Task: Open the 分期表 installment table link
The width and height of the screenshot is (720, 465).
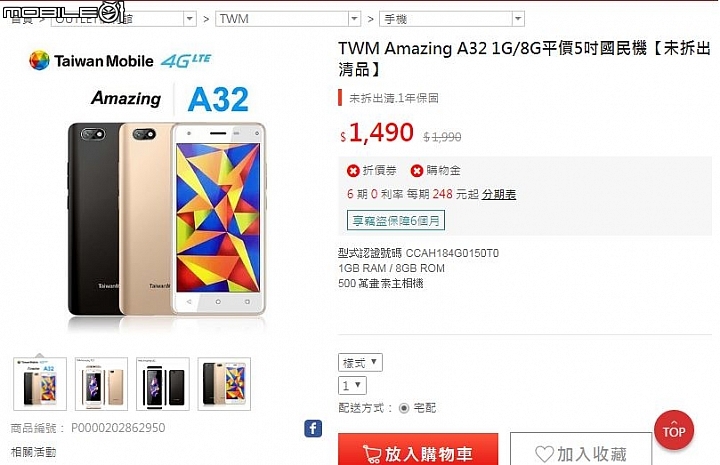Action: pyautogui.click(x=499, y=194)
